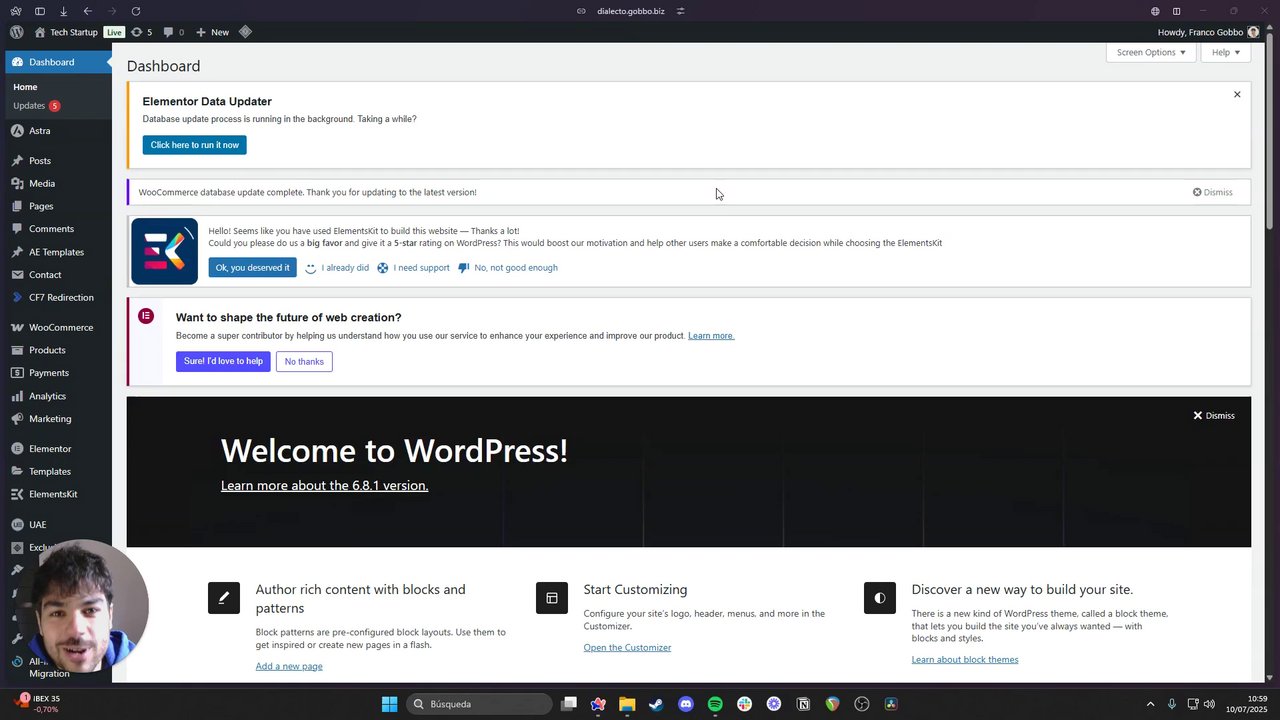The height and width of the screenshot is (720, 1280).
Task: Open comments bubble in admin bar
Action: 173,32
